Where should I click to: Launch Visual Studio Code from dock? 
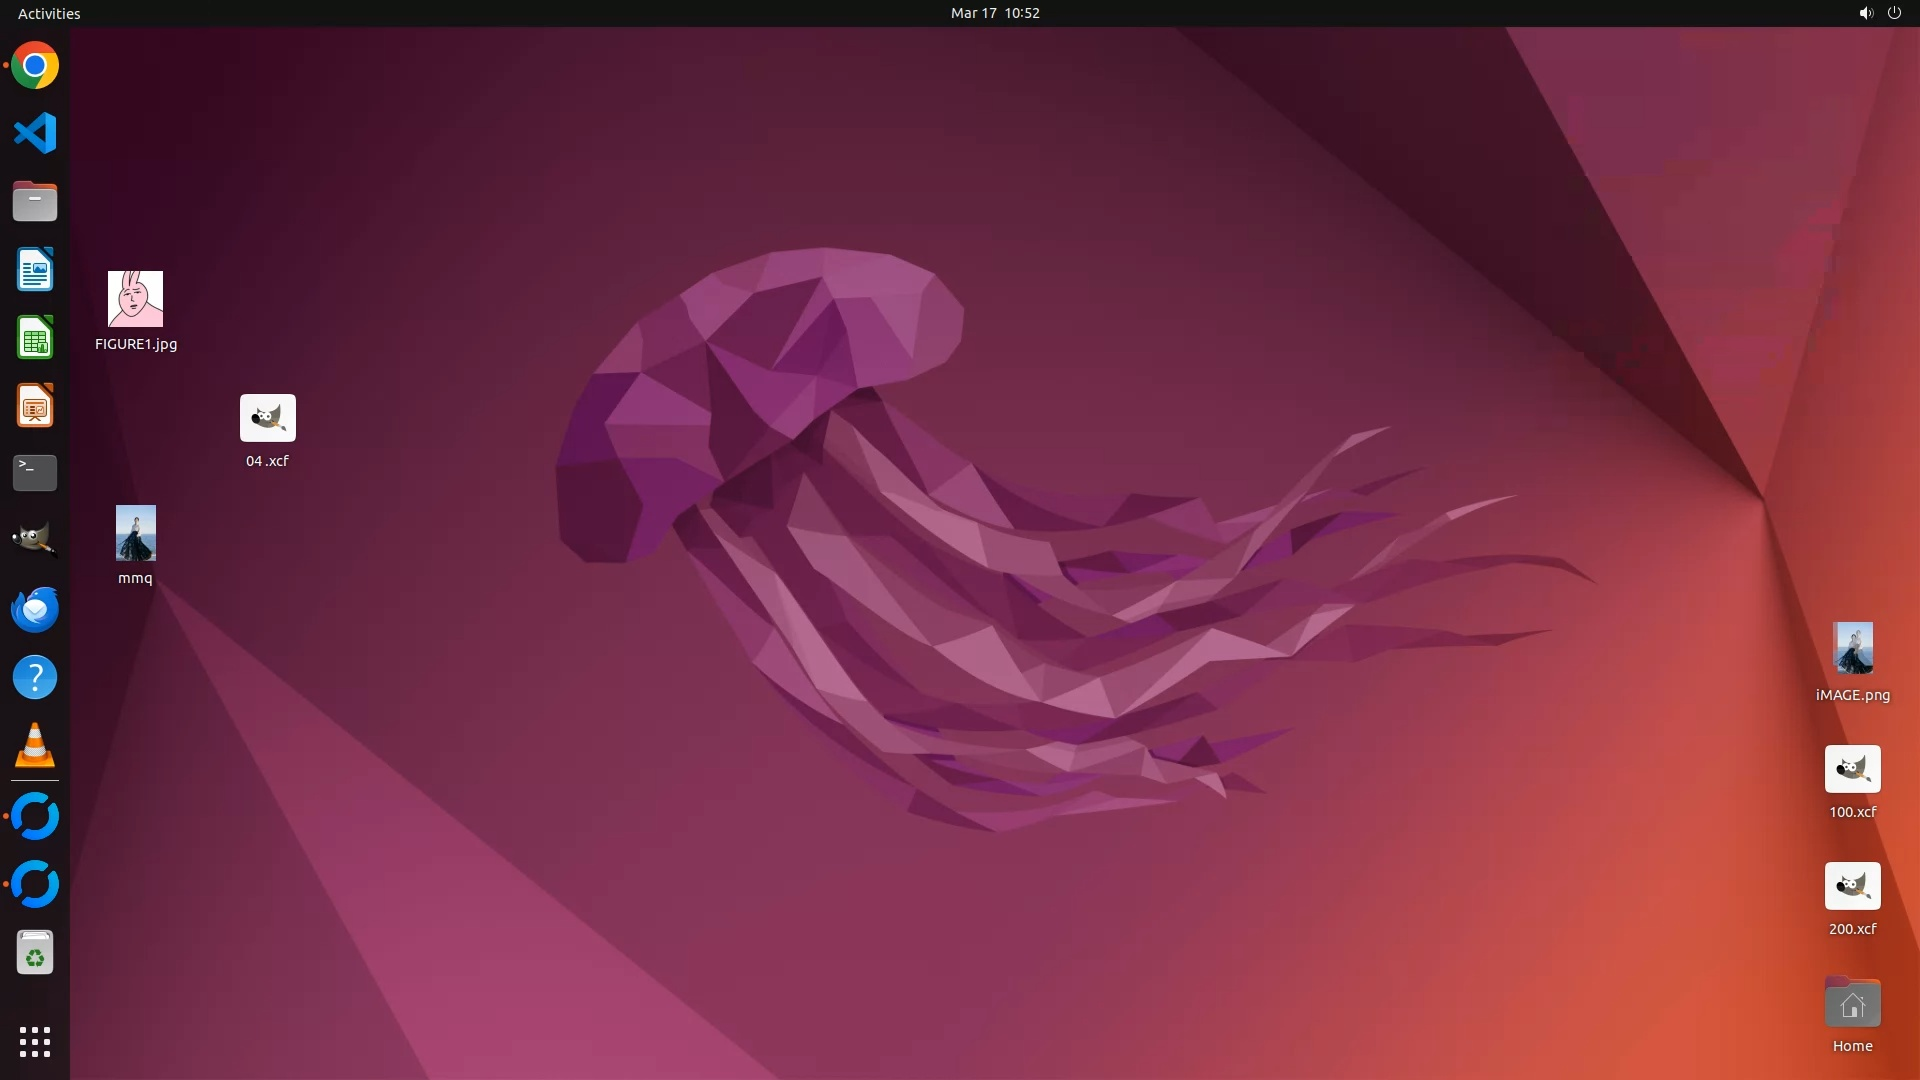(35, 133)
